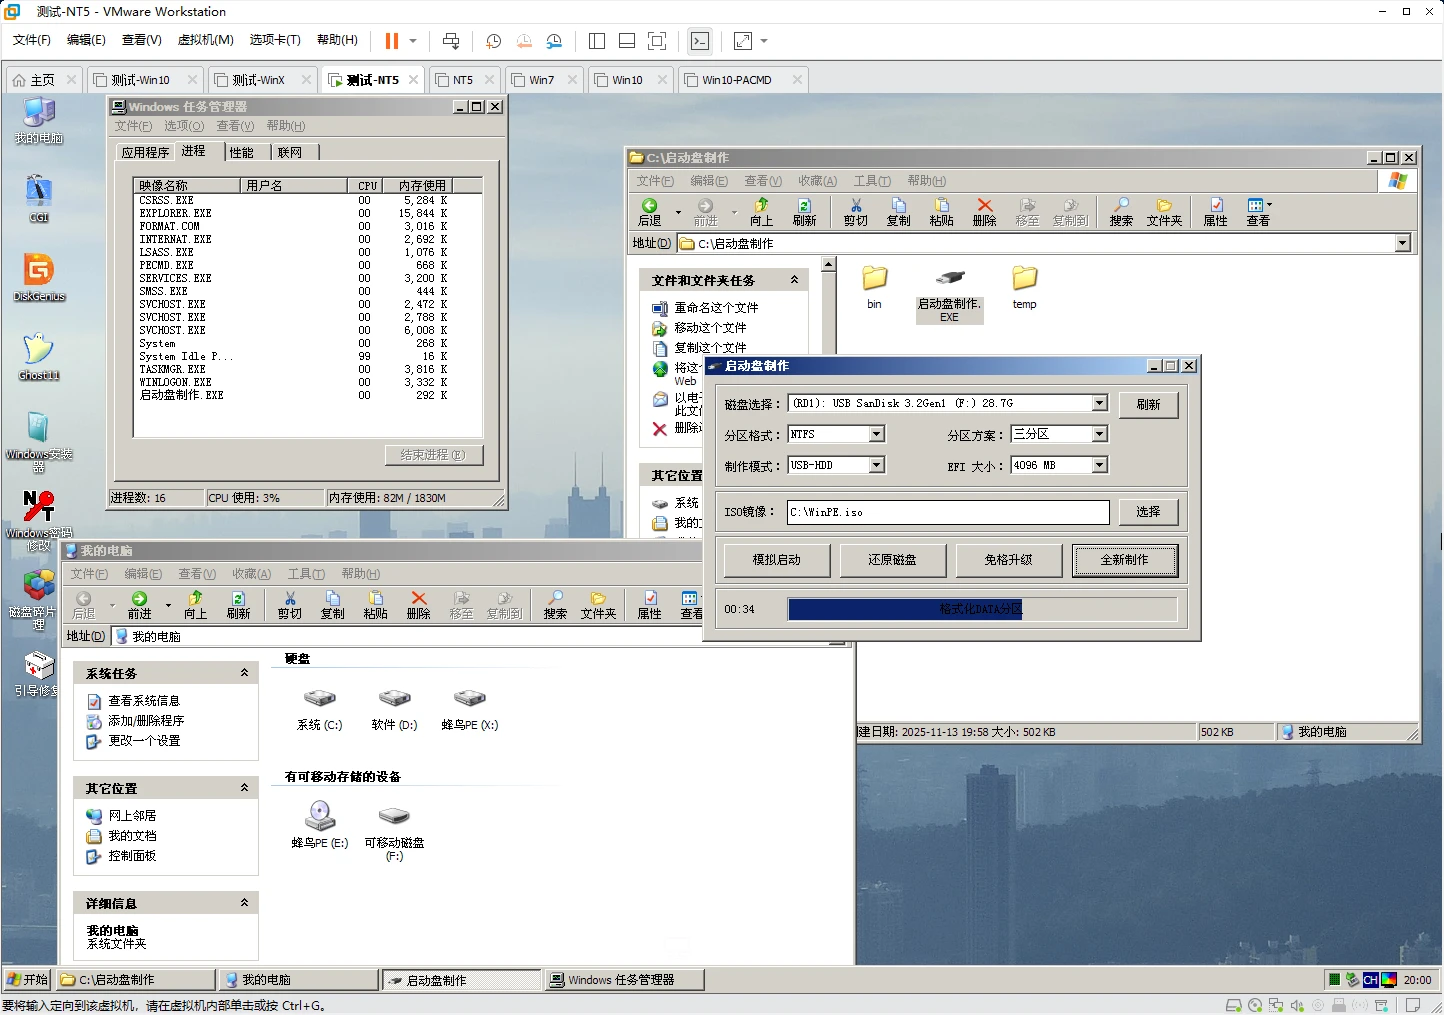Expand address bar dropdown in C:\启动盘制作 window
The height and width of the screenshot is (1015, 1444).
[1402, 243]
